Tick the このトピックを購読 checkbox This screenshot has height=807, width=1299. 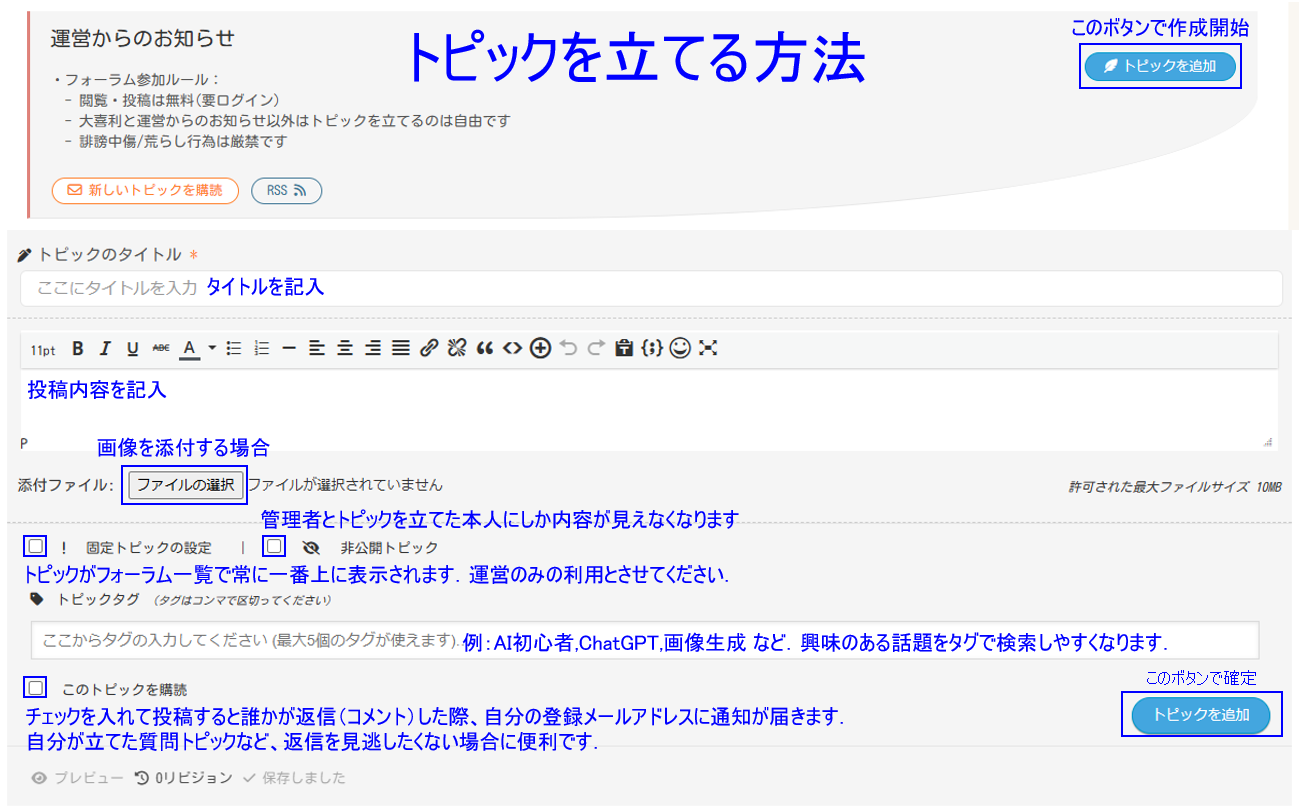36,688
